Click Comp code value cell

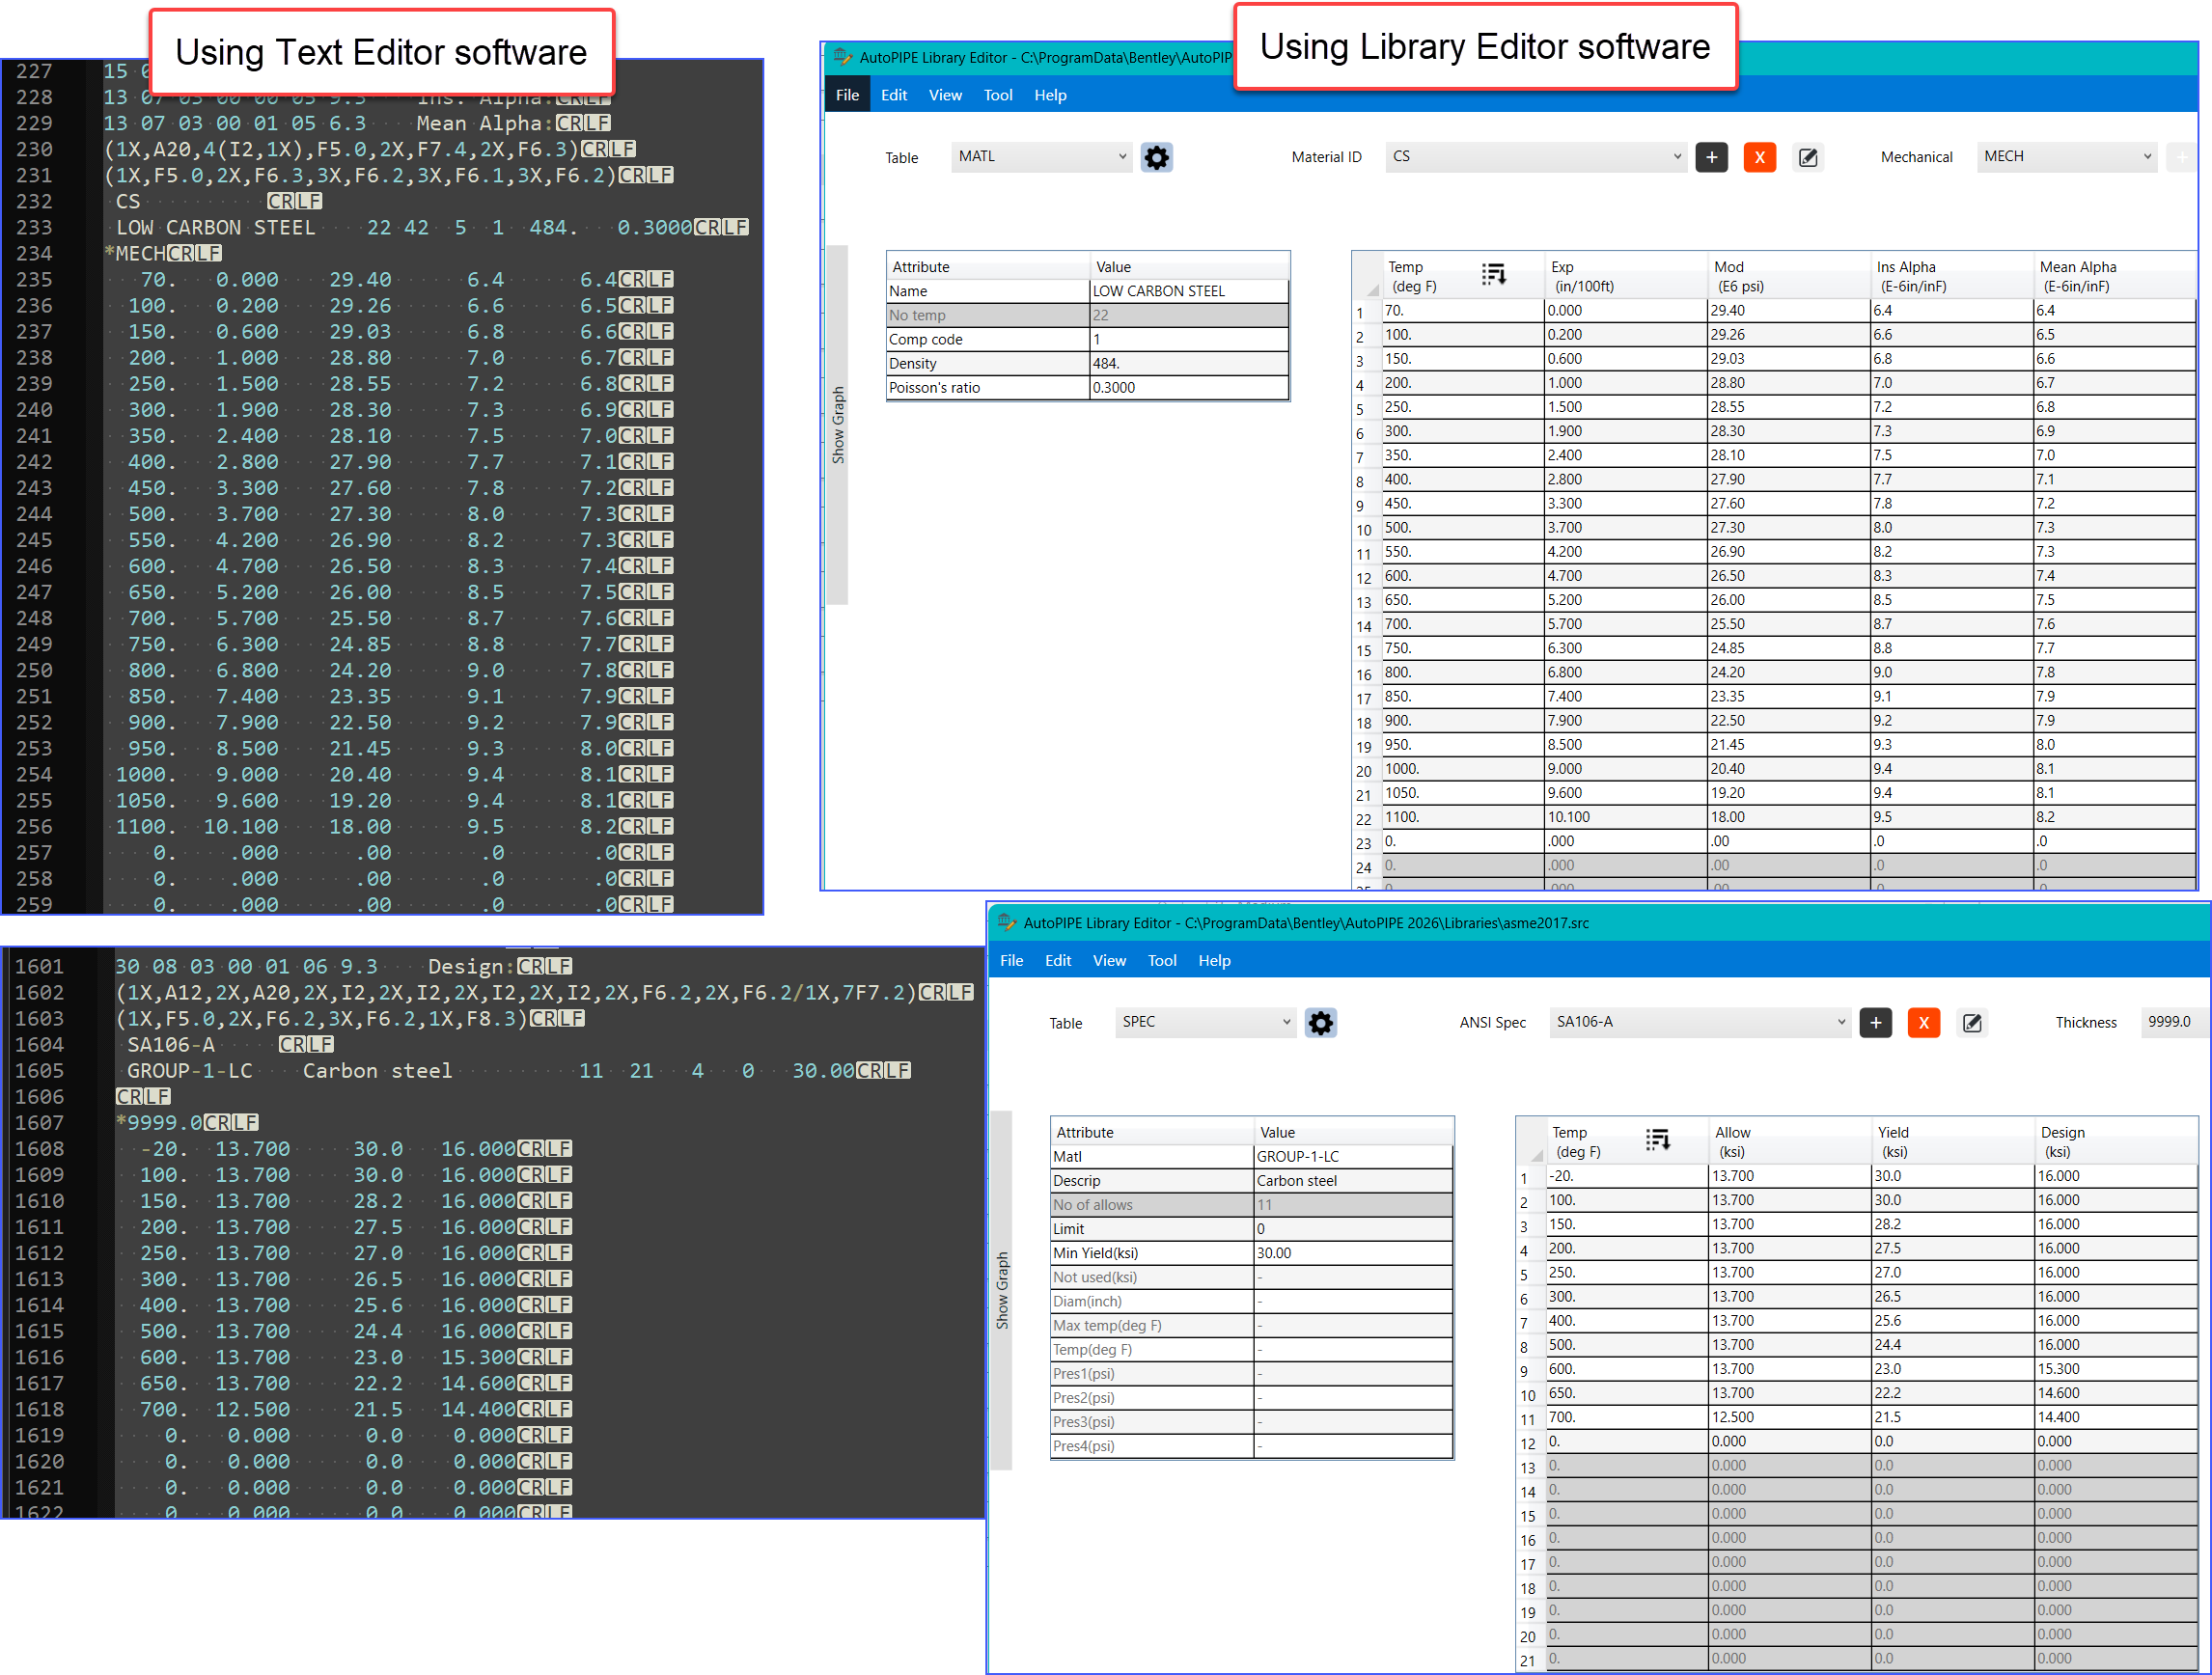click(x=1189, y=339)
